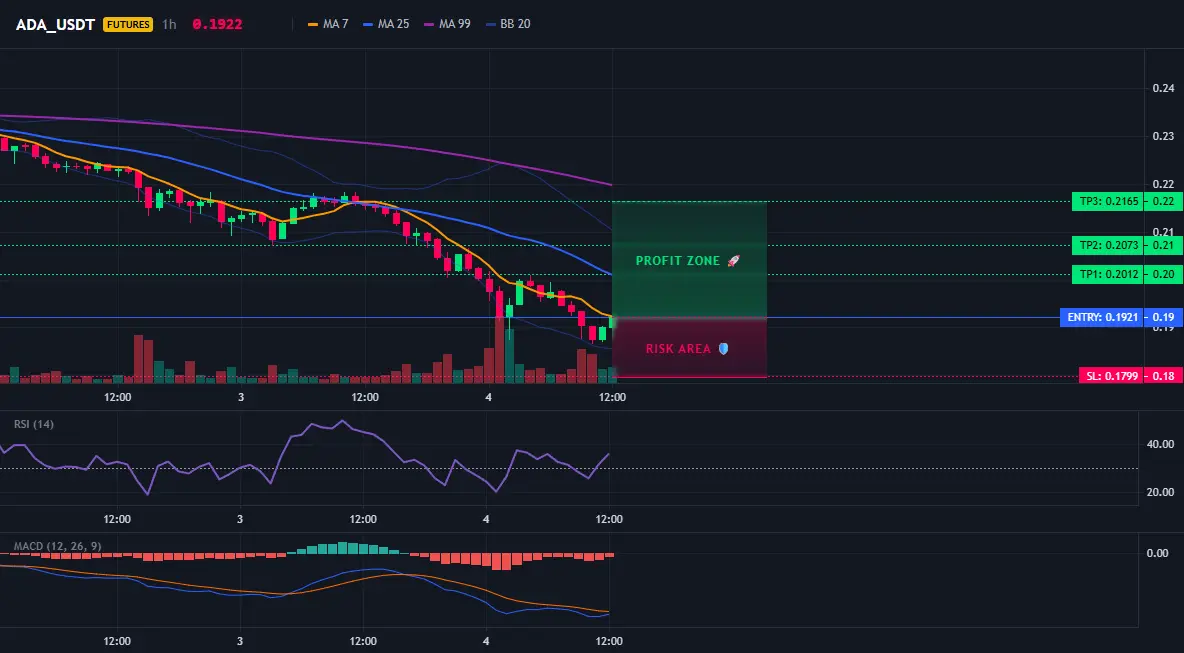Image resolution: width=1184 pixels, height=653 pixels.
Task: Click the 0.00 MACD axis value
Action: coord(1158,553)
